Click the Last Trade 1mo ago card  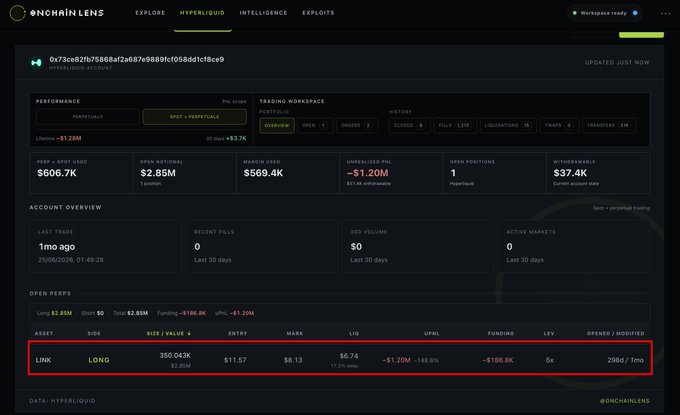click(106, 246)
